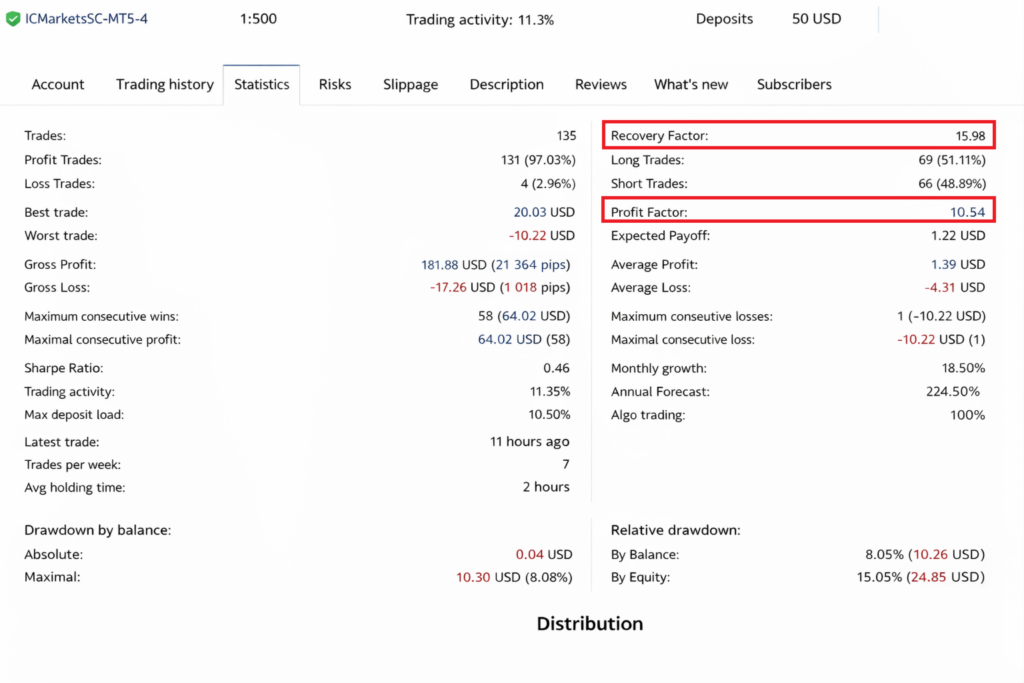Screen dimensions: 1024x683
Task: View the What's new tab
Action: tap(690, 84)
